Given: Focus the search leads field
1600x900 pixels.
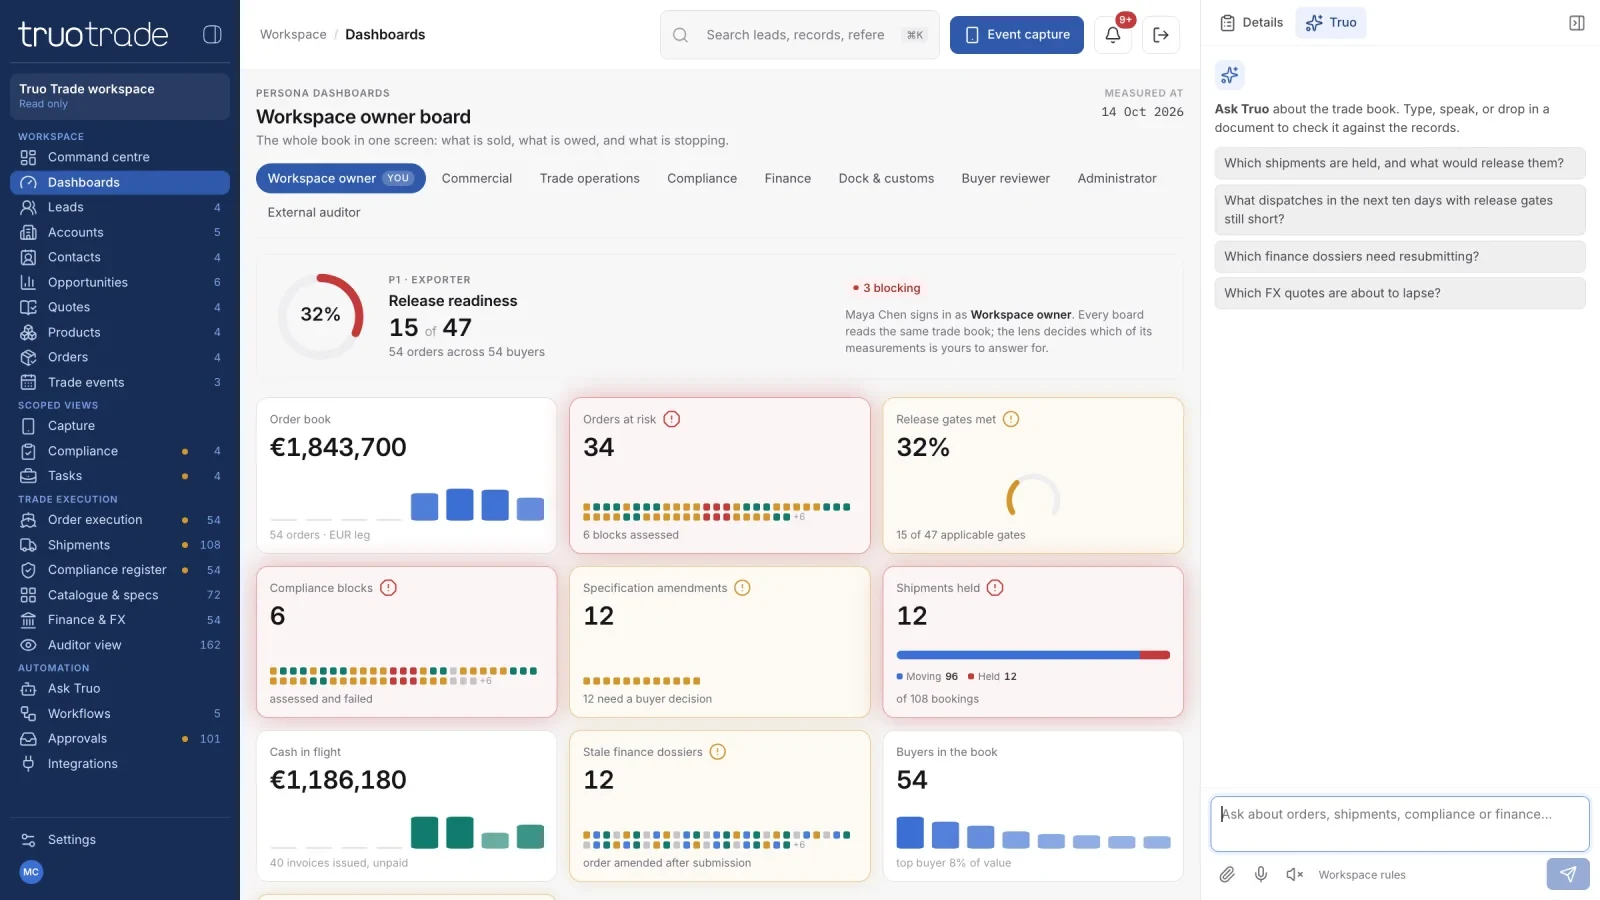Looking at the screenshot, I should pyautogui.click(x=800, y=35).
